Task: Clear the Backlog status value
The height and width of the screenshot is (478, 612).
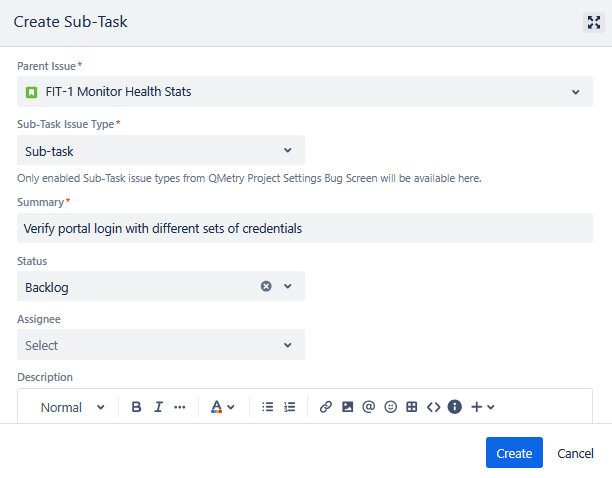Action: point(266,286)
